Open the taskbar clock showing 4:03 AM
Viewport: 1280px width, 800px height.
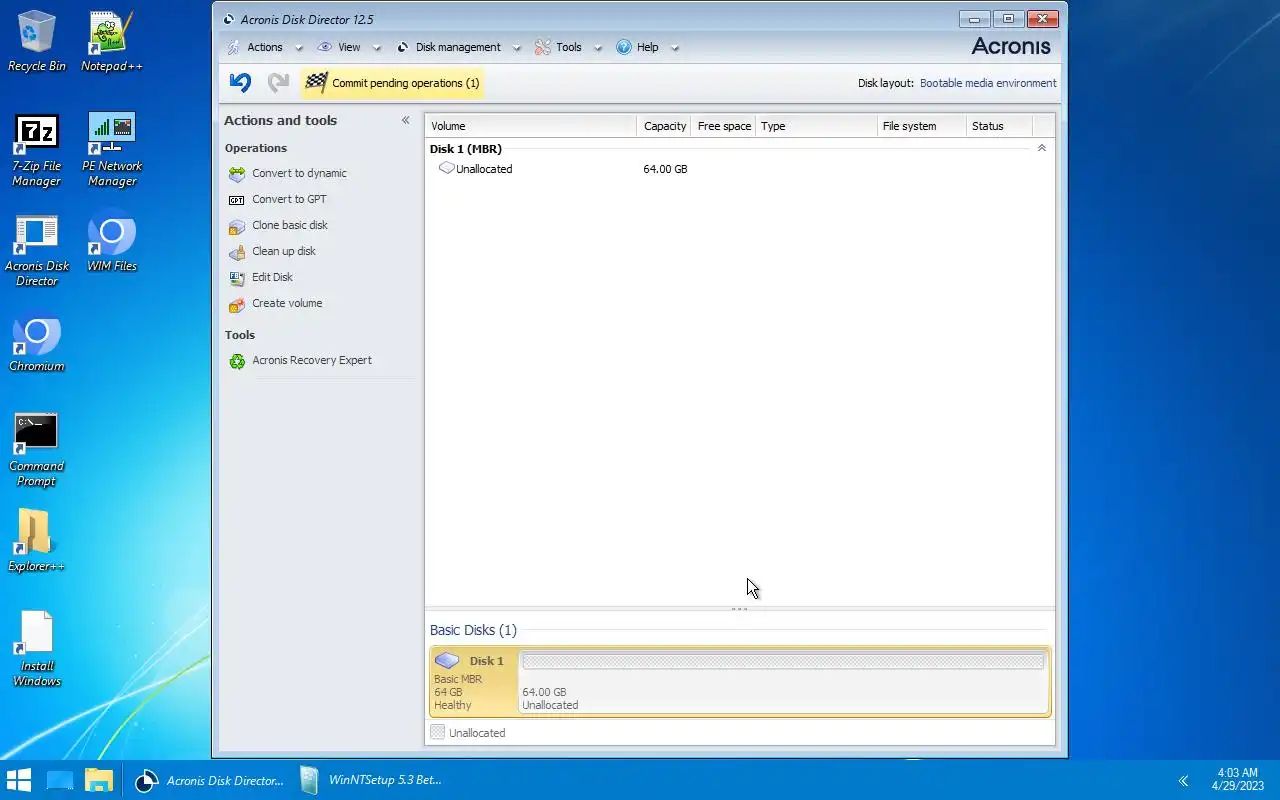[1237, 780]
